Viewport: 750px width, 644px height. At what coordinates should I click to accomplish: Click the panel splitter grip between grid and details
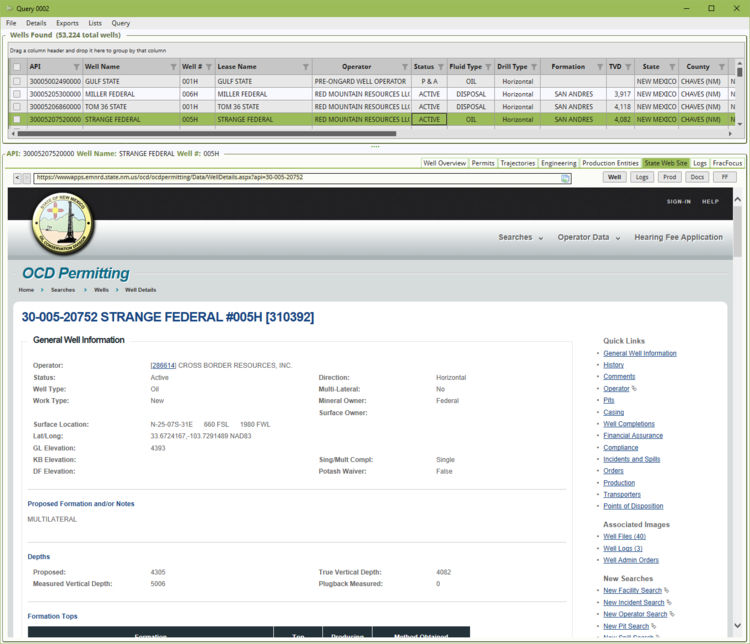[375, 146]
